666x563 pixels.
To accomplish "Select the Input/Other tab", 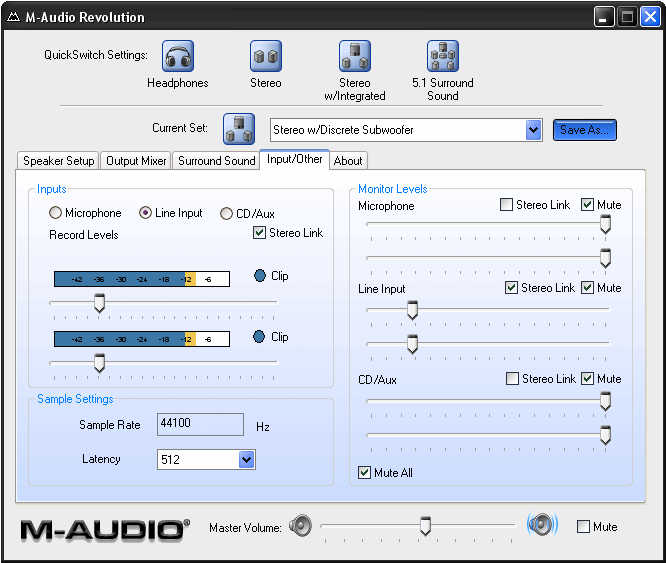I will click(x=294, y=159).
